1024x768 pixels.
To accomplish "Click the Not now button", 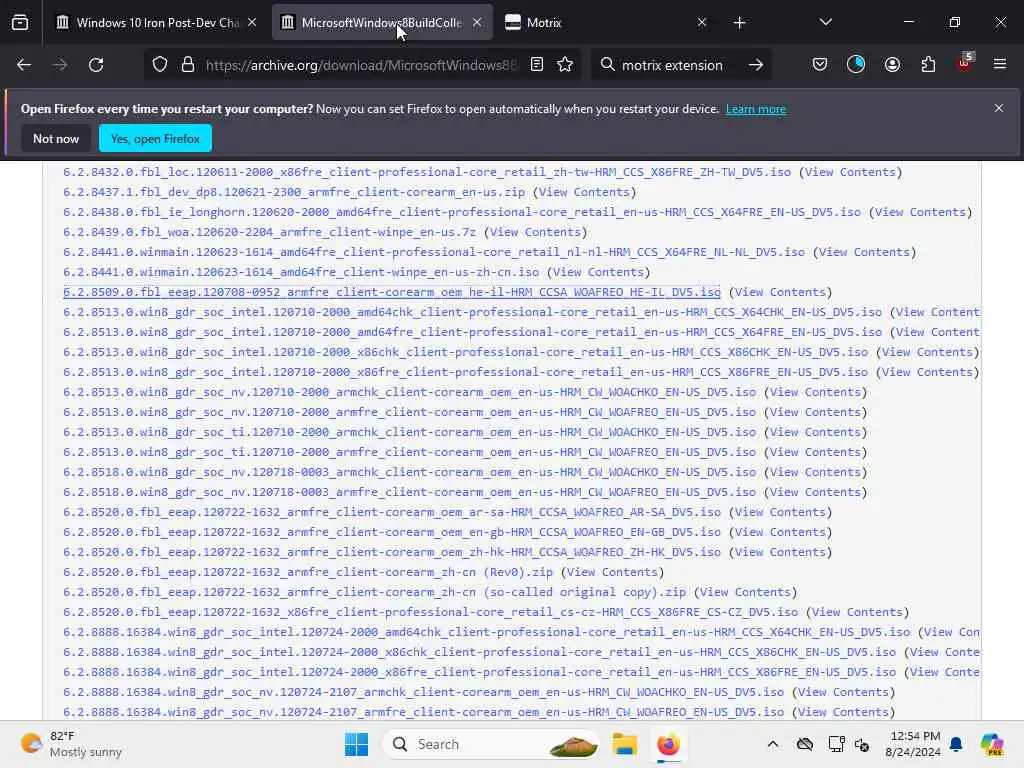I will coord(56,138).
